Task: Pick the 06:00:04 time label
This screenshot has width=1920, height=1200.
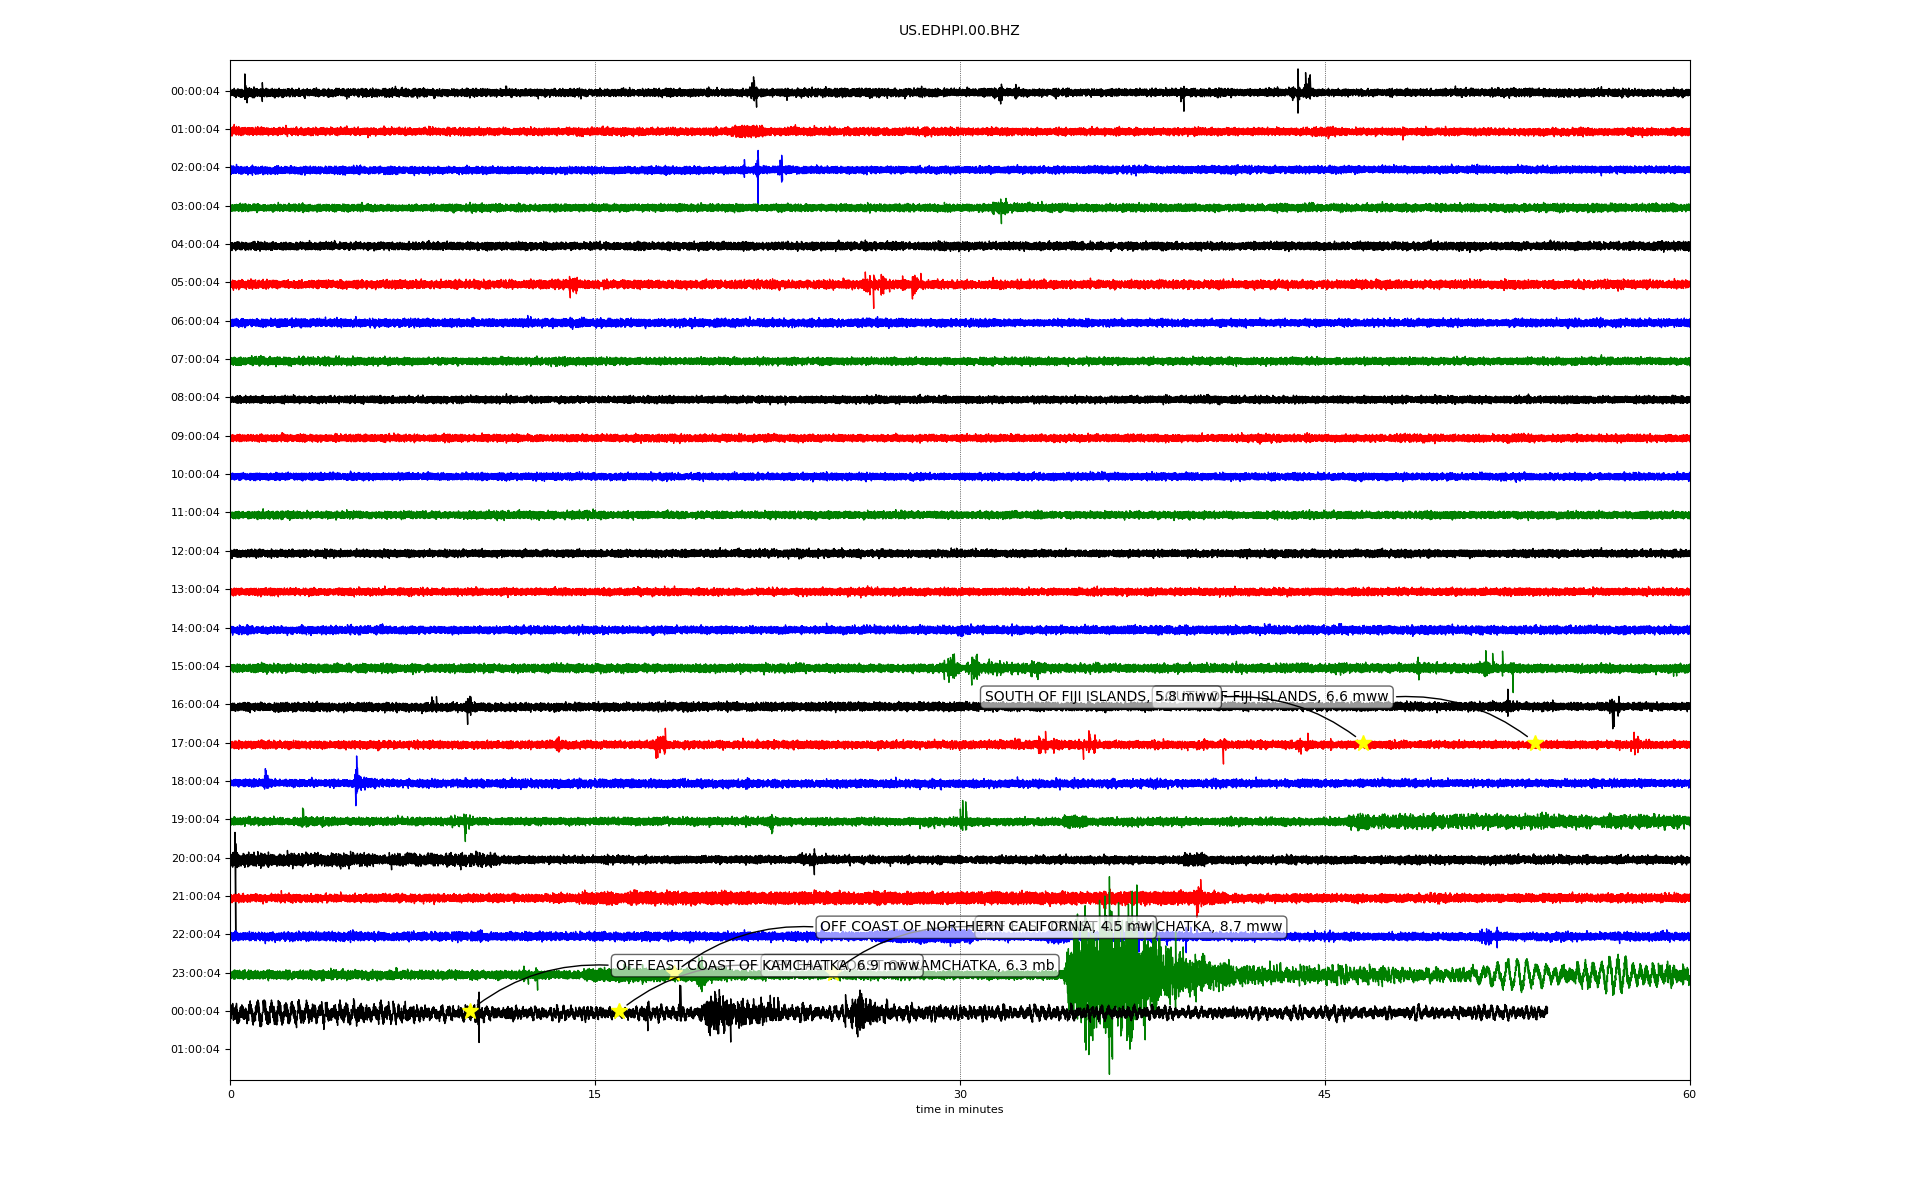Action: (x=195, y=322)
